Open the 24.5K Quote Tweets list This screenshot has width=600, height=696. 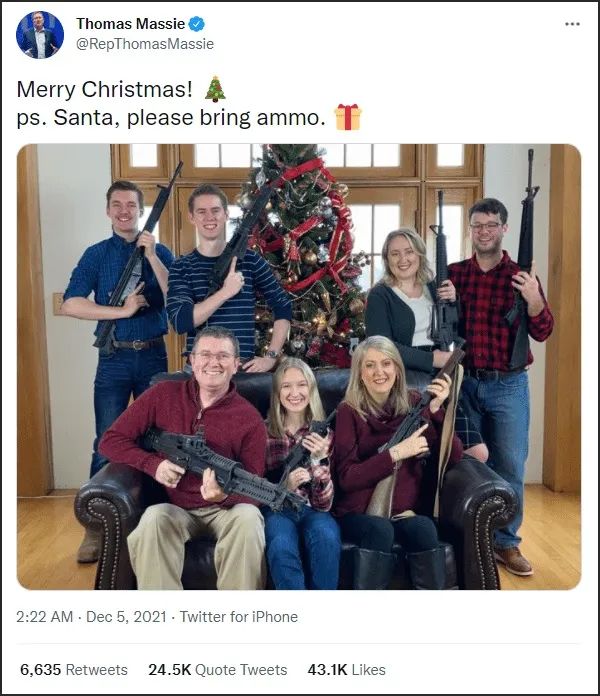(x=217, y=670)
